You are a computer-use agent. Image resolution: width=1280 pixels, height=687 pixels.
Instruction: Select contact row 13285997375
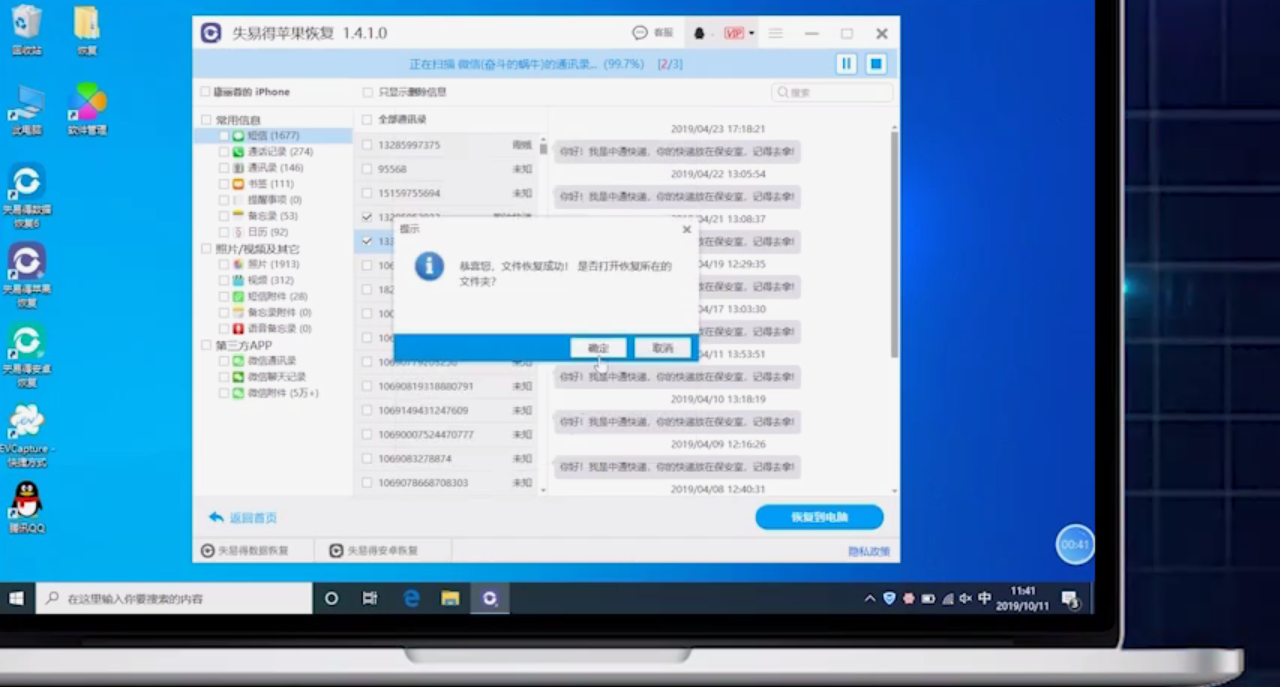pos(447,145)
